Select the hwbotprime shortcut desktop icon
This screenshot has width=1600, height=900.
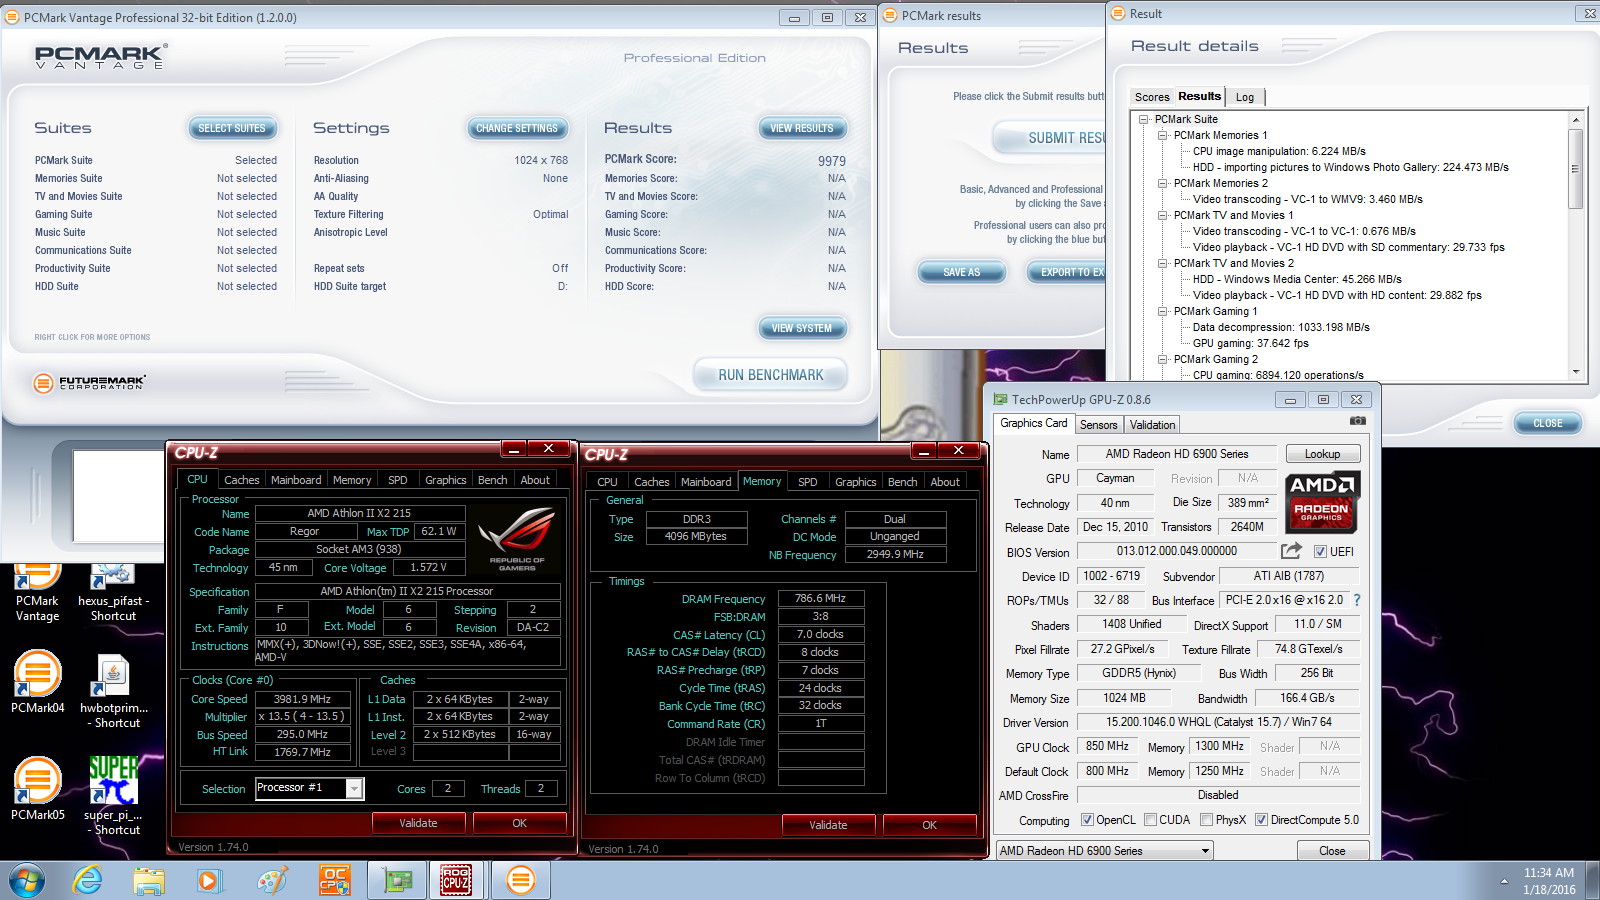114,690
